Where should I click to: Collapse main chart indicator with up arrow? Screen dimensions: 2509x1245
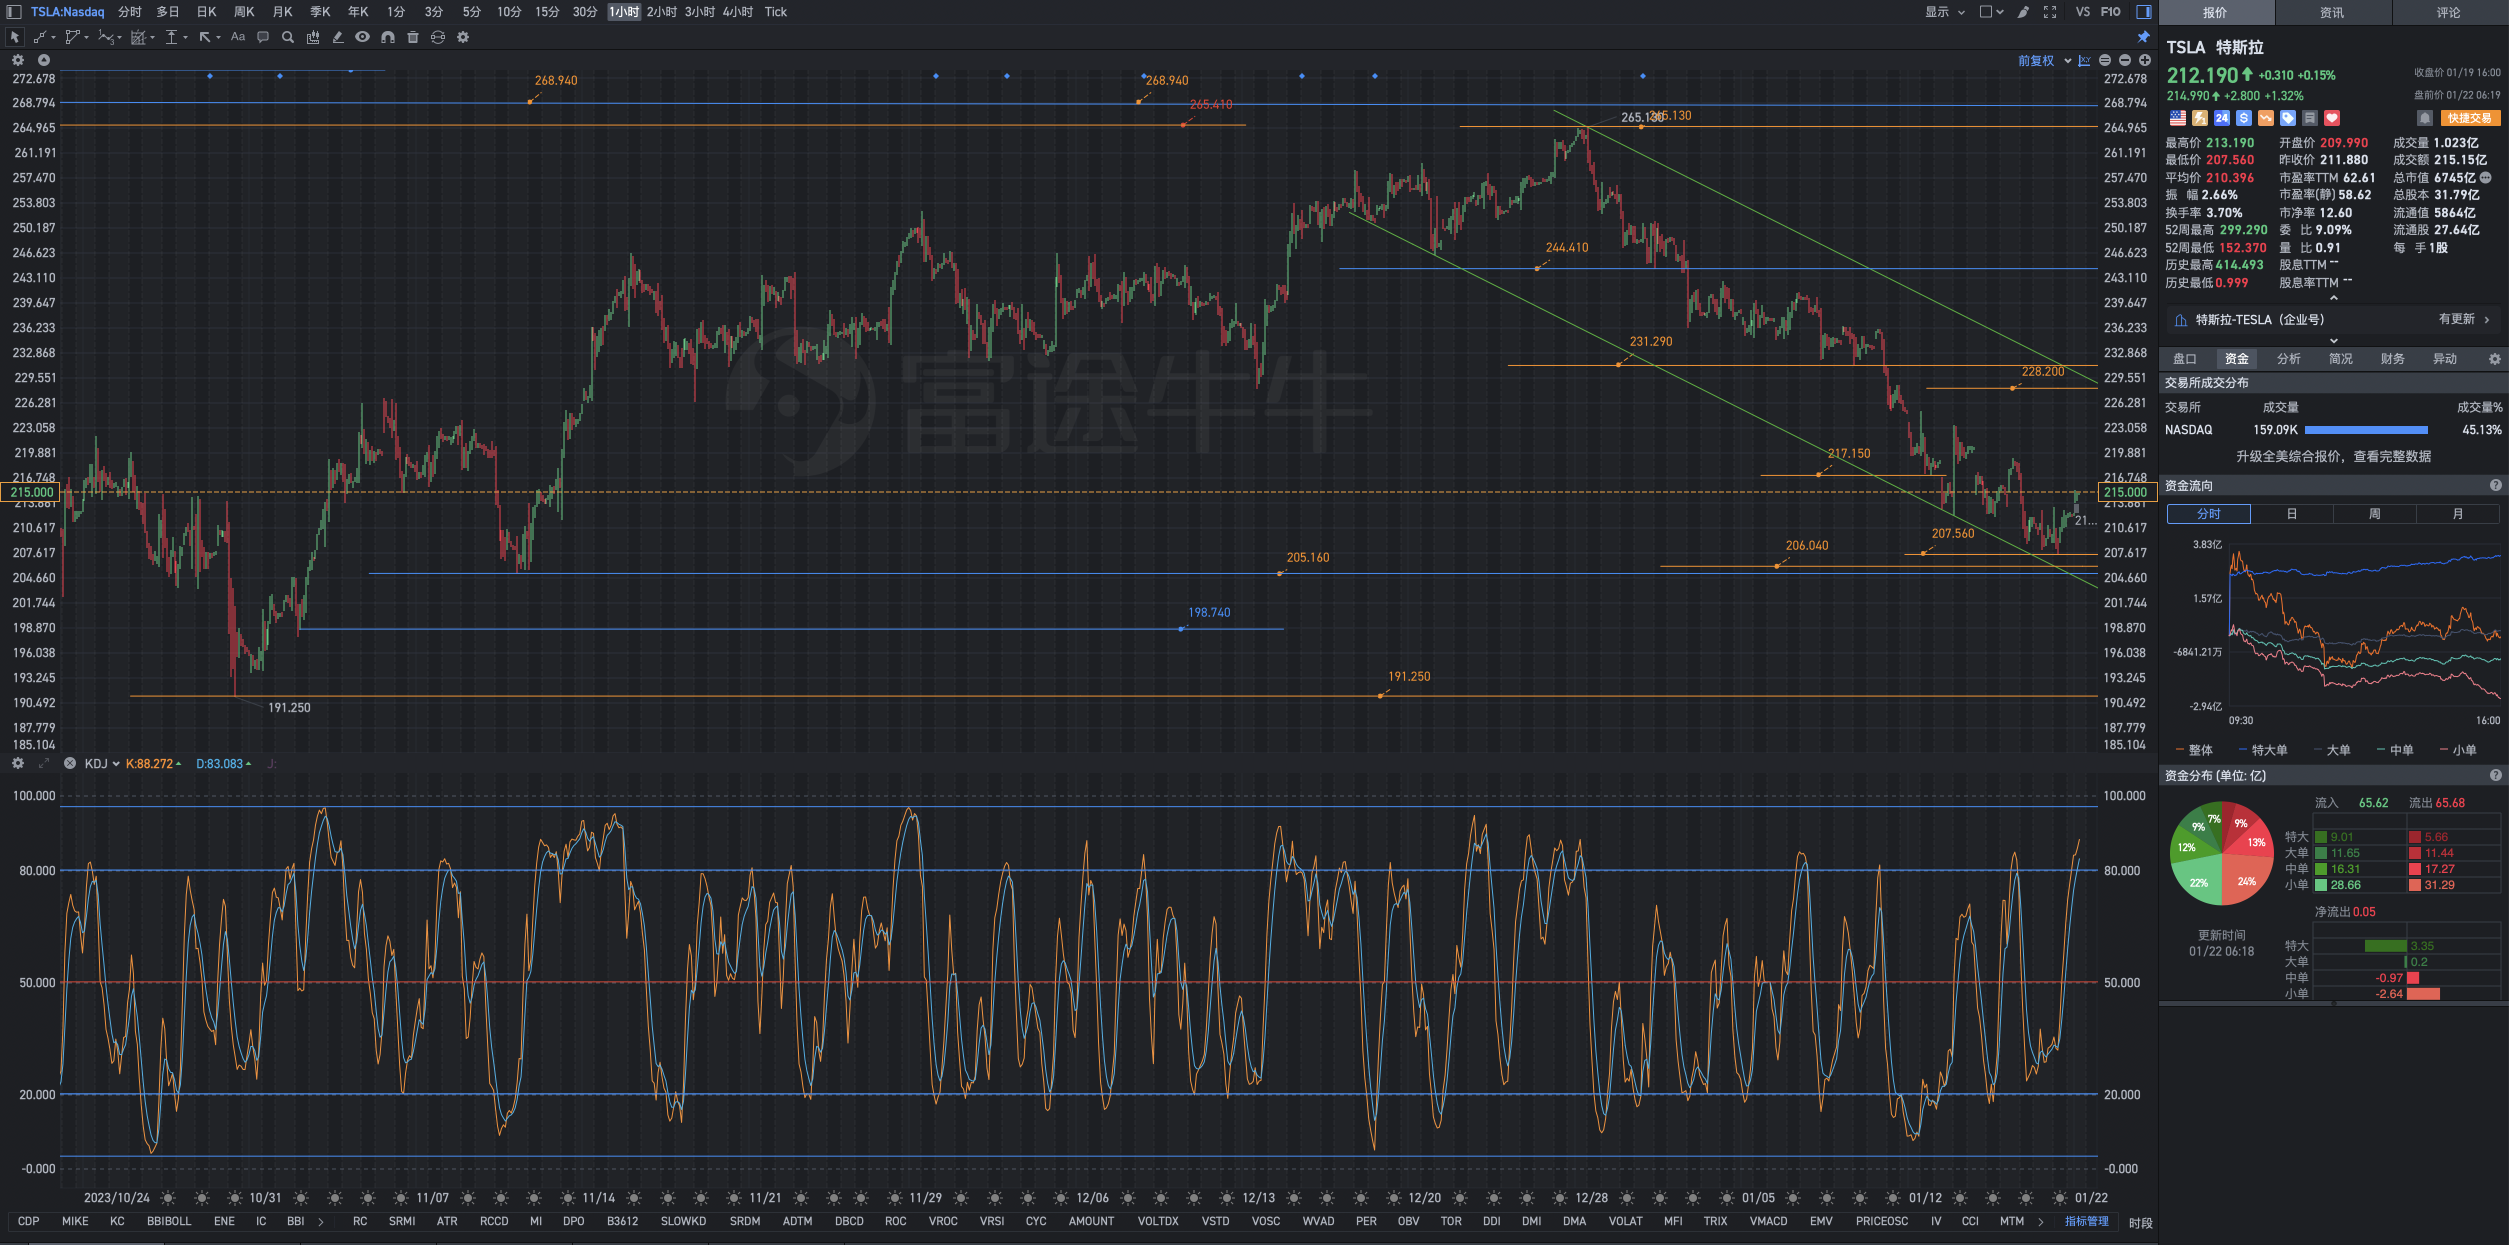coord(44,60)
